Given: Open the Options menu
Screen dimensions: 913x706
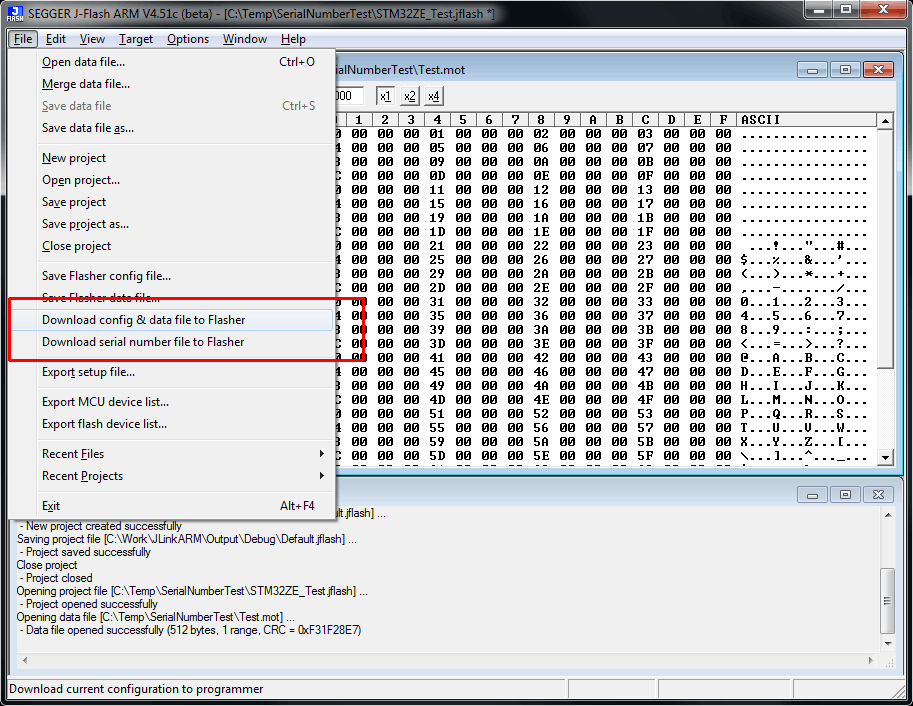Looking at the screenshot, I should 187,39.
